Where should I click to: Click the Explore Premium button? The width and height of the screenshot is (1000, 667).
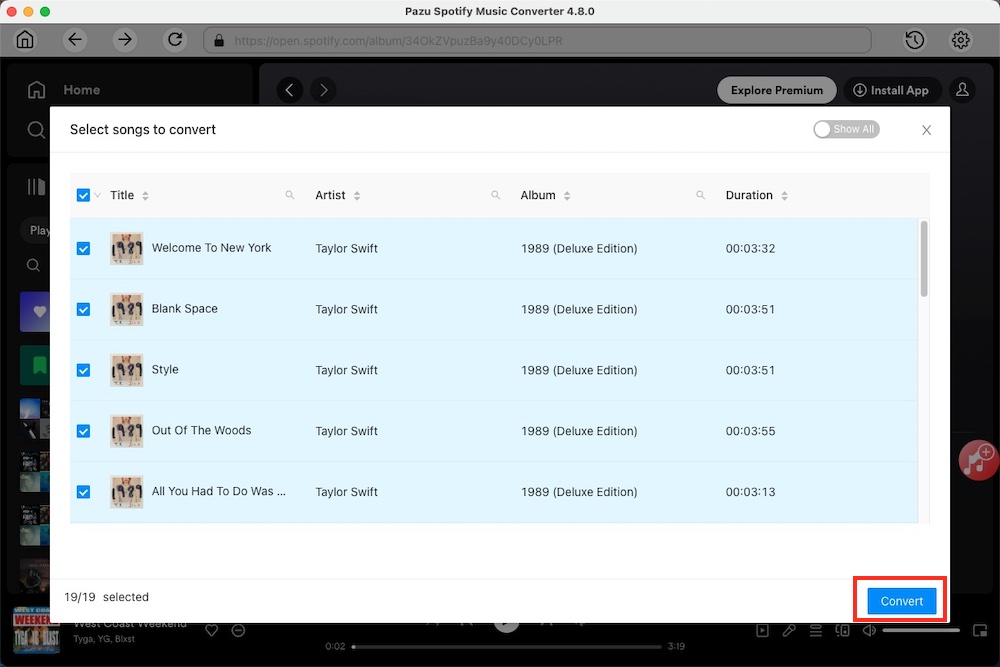click(x=776, y=90)
